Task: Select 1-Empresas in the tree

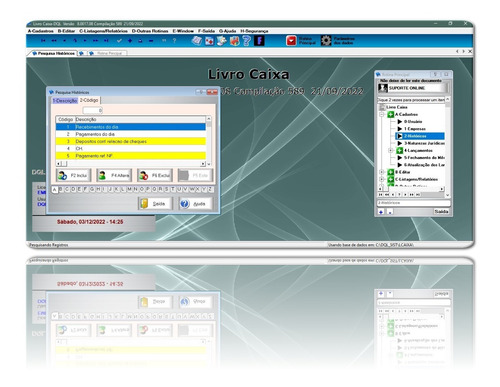Action: (415, 129)
